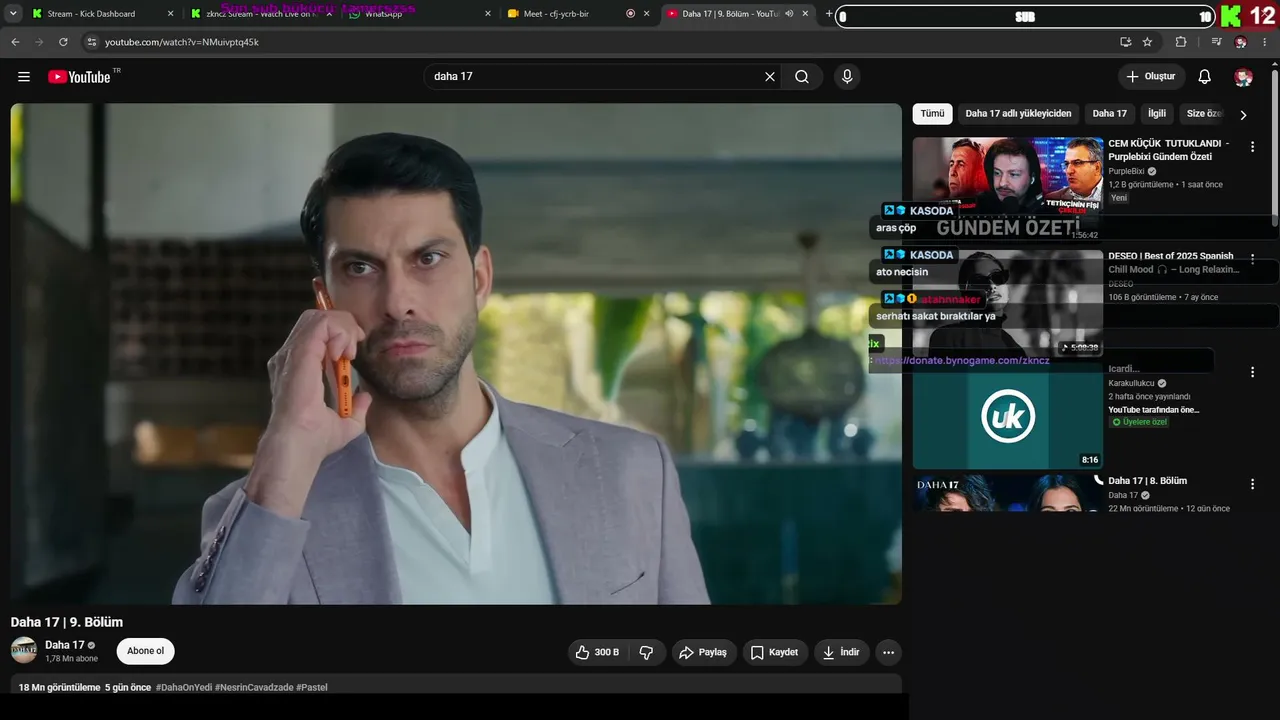Go back to the previous browser page
This screenshot has width=1280, height=720.
click(15, 42)
